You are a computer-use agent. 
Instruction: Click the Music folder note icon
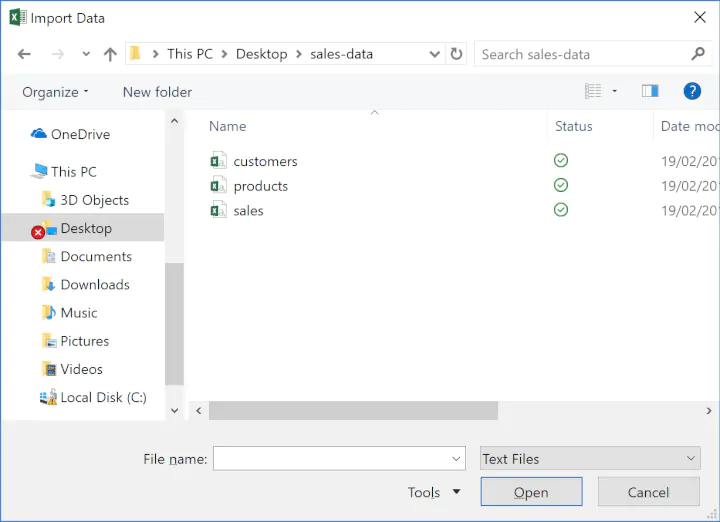[x=49, y=313]
